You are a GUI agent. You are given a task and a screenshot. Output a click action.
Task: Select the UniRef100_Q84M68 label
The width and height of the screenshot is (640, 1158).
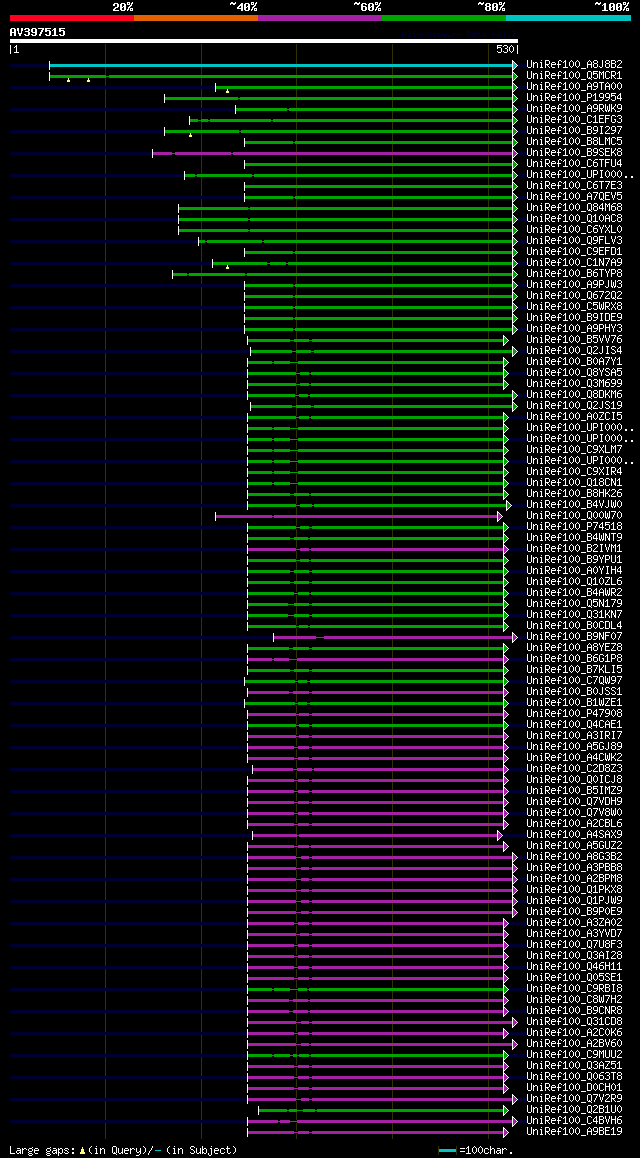pyautogui.click(x=574, y=208)
